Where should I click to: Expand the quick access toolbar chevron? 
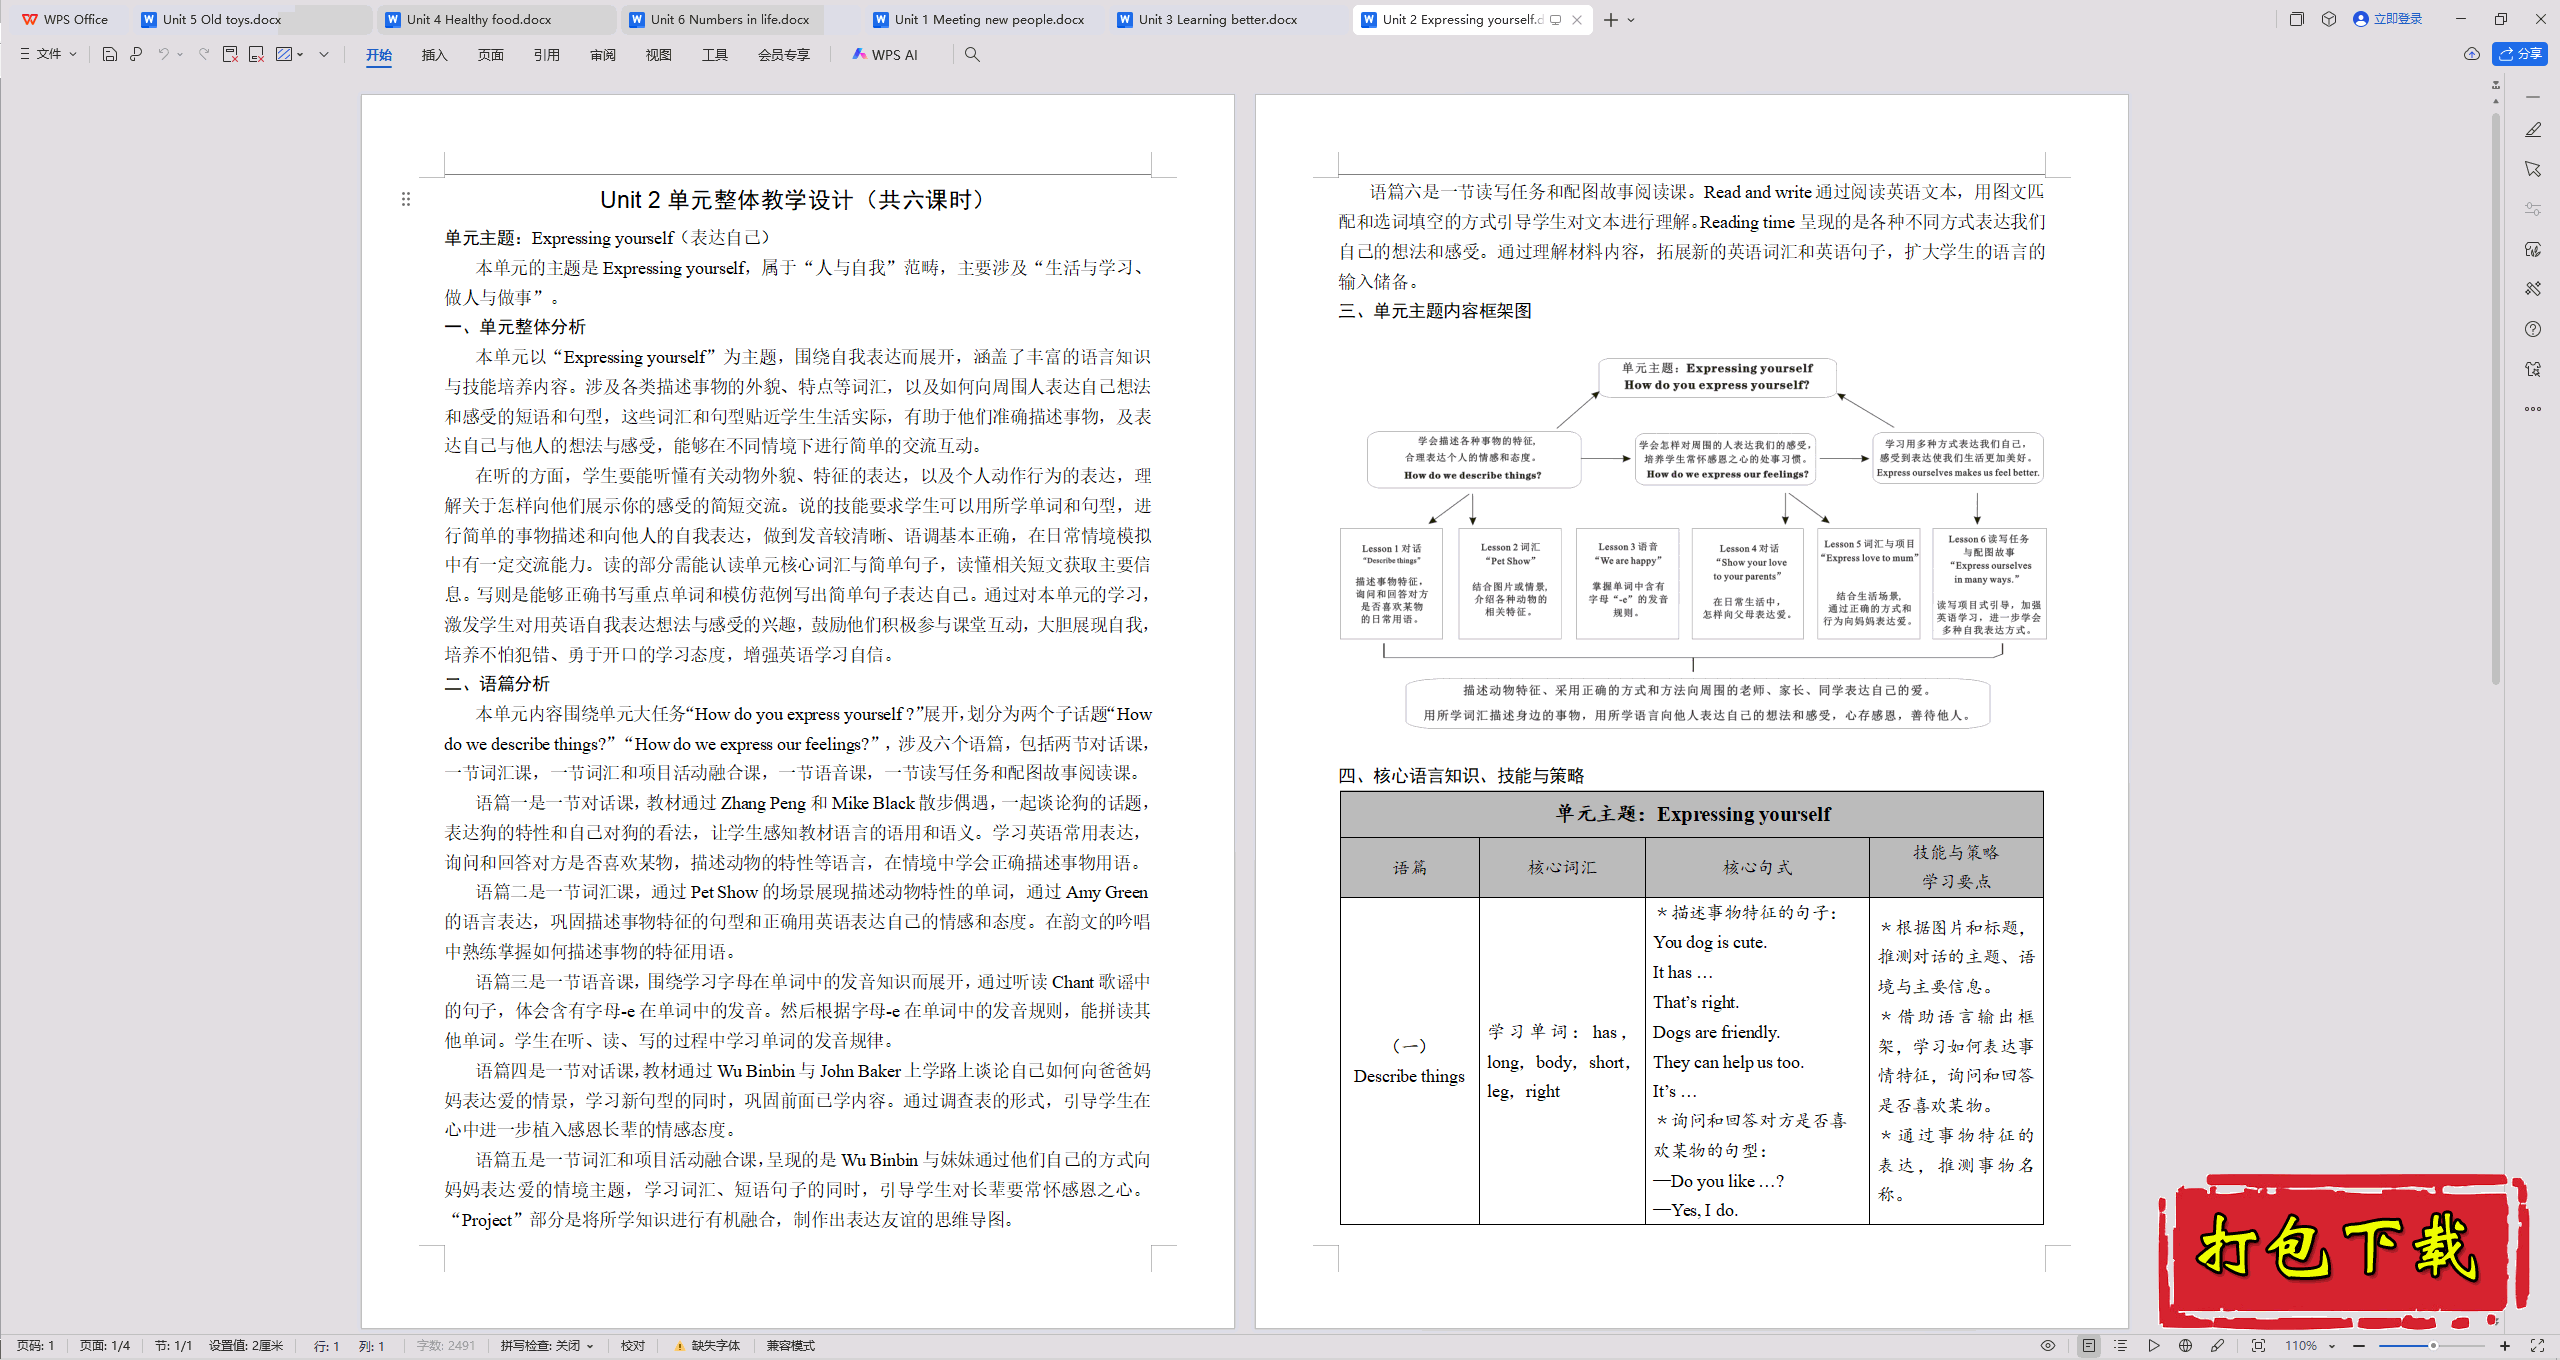point(324,54)
